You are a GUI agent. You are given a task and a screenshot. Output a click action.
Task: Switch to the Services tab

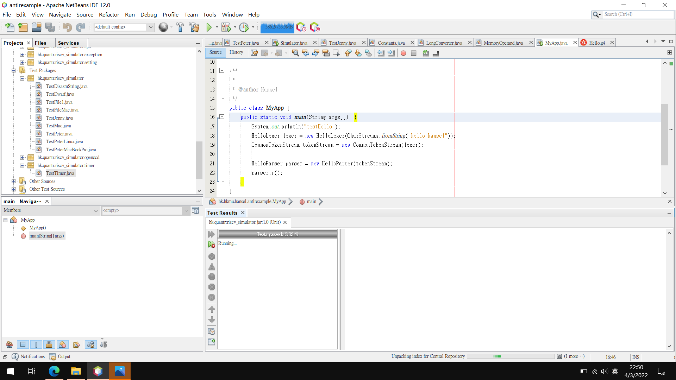[x=68, y=43]
